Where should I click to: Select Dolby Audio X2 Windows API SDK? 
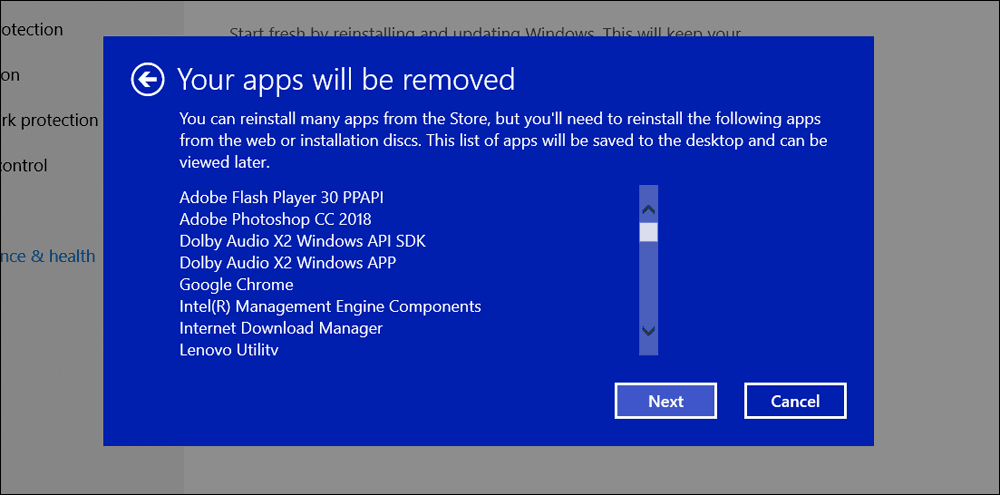(302, 241)
